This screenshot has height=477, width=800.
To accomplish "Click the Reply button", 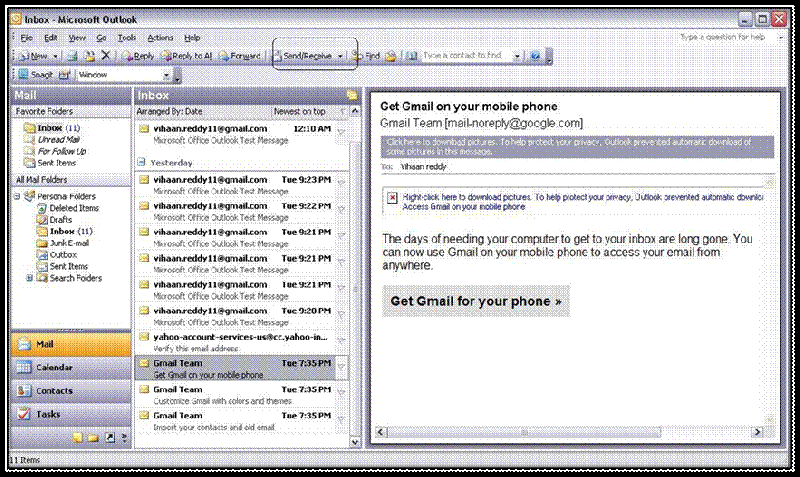I will tap(138, 56).
